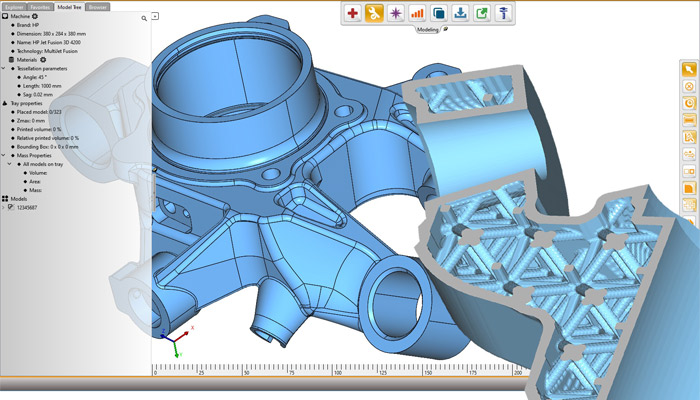Image resolution: width=700 pixels, height=400 pixels.
Task: Click the purple star icon
Action: tap(396, 13)
